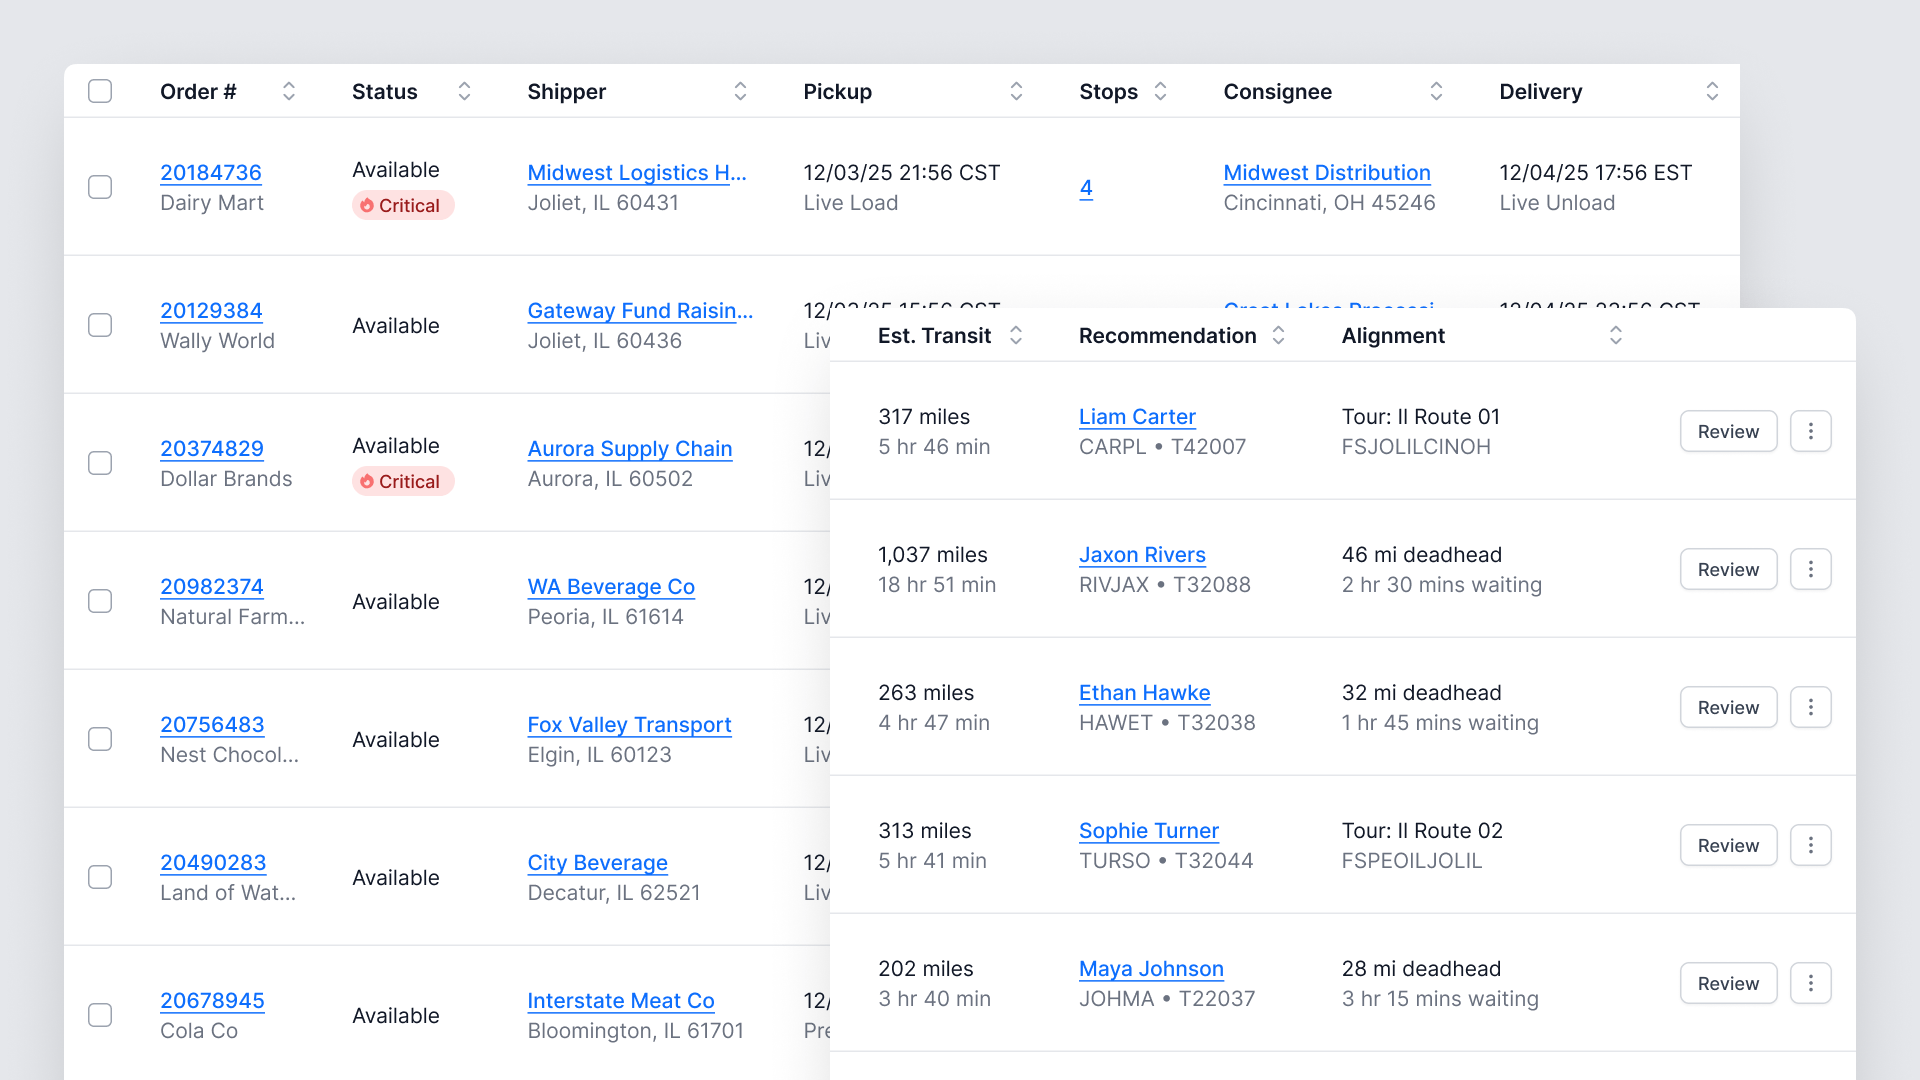Image resolution: width=1920 pixels, height=1080 pixels.
Task: Check the box for order 20184736
Action: point(100,187)
